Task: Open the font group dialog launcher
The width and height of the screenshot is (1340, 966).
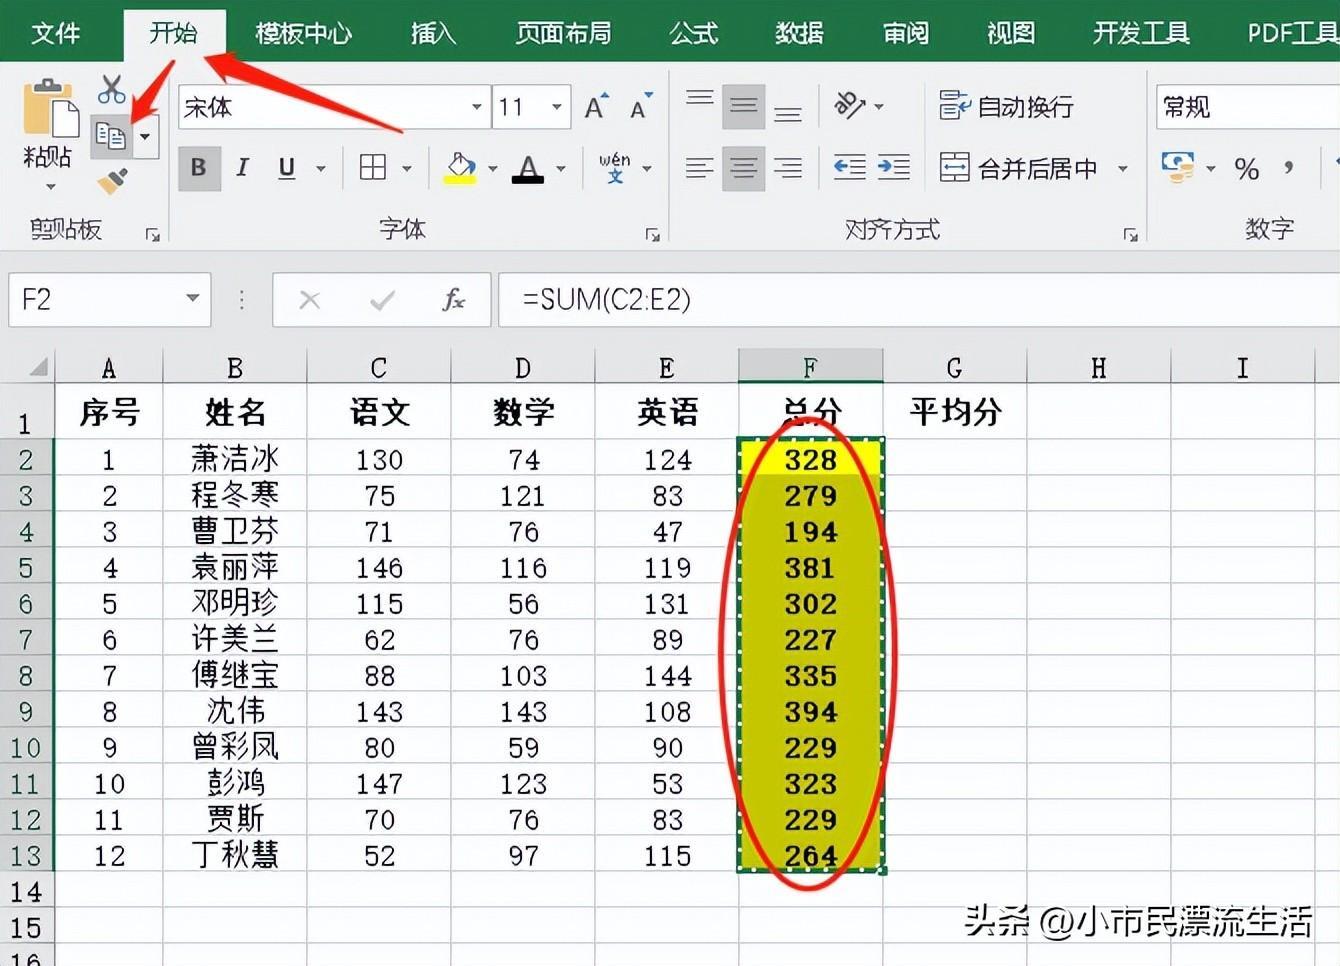Action: click(653, 235)
